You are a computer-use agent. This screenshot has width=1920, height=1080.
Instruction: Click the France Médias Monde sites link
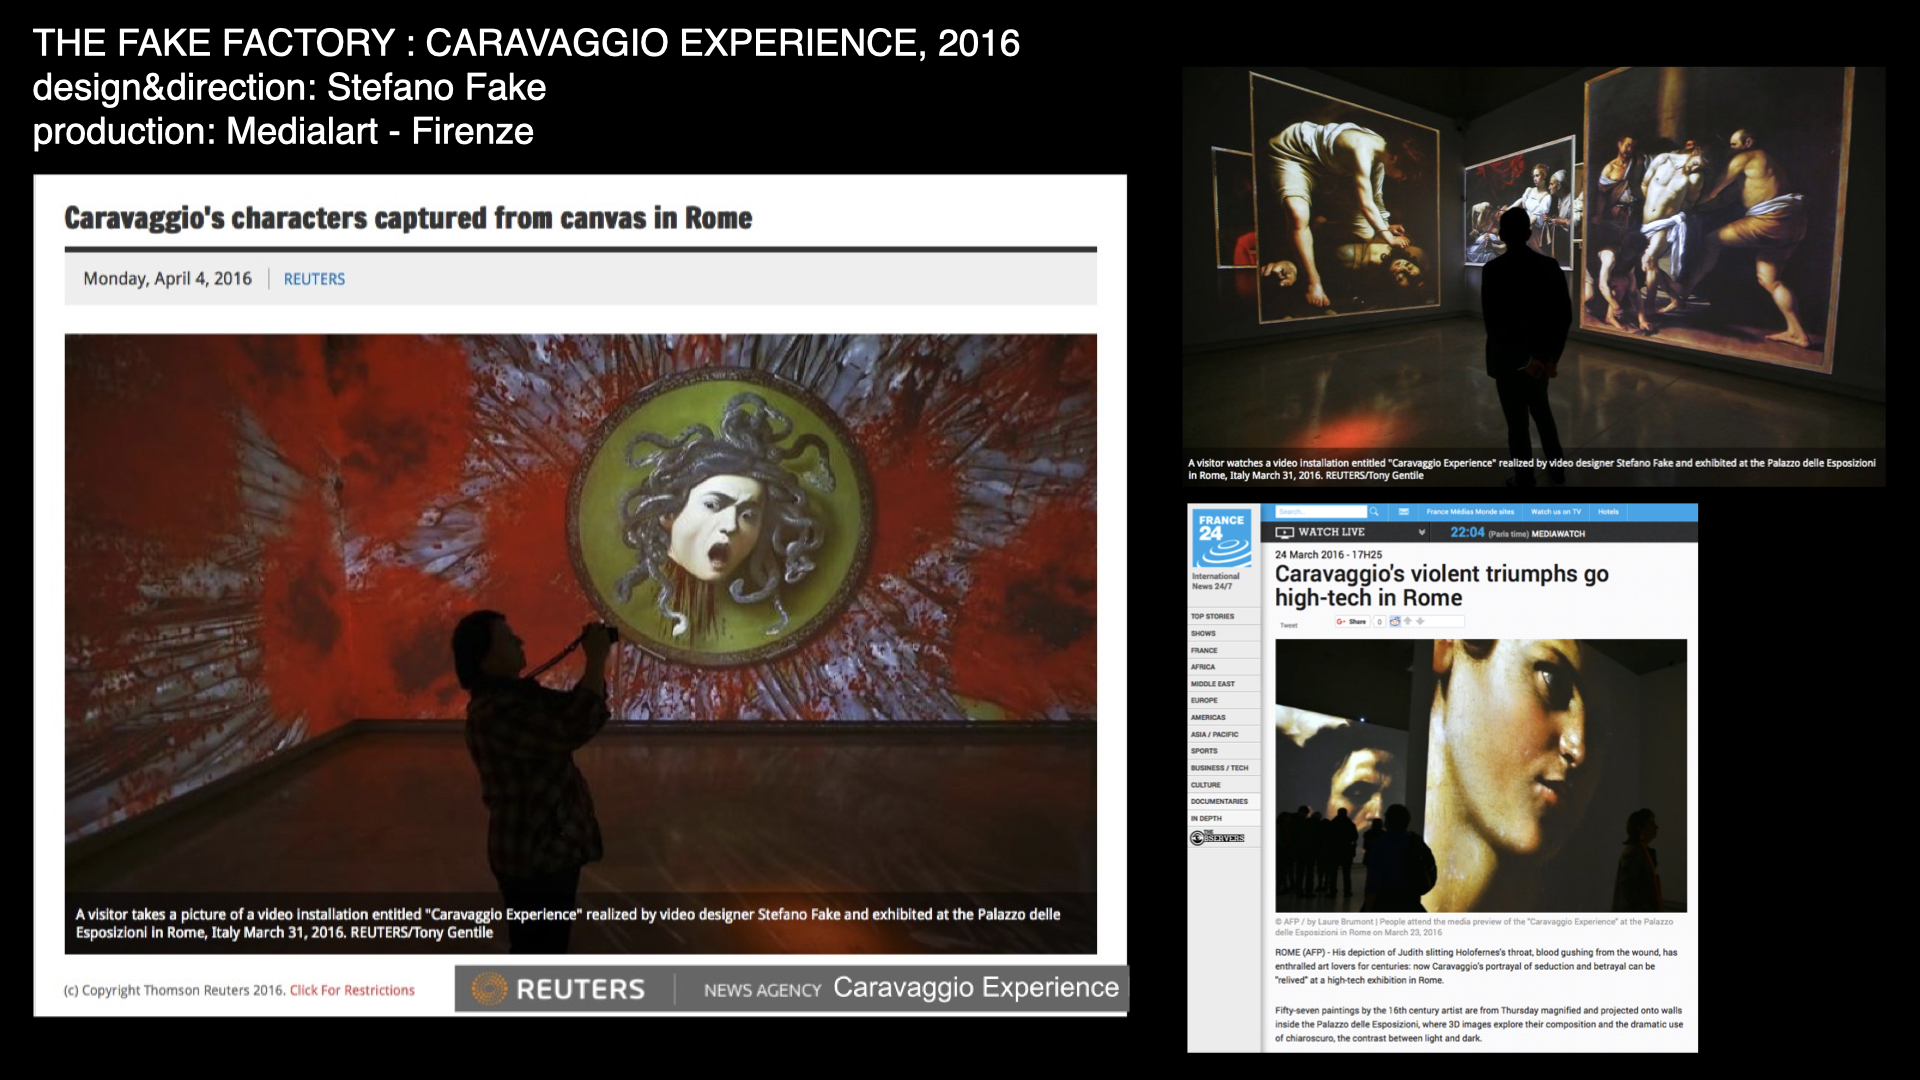click(1470, 512)
